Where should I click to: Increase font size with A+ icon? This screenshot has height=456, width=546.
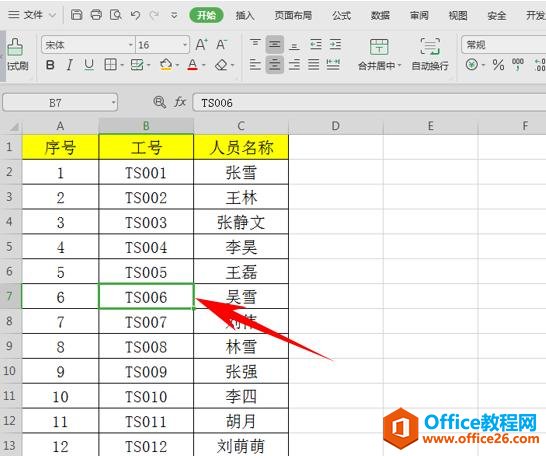pos(201,45)
